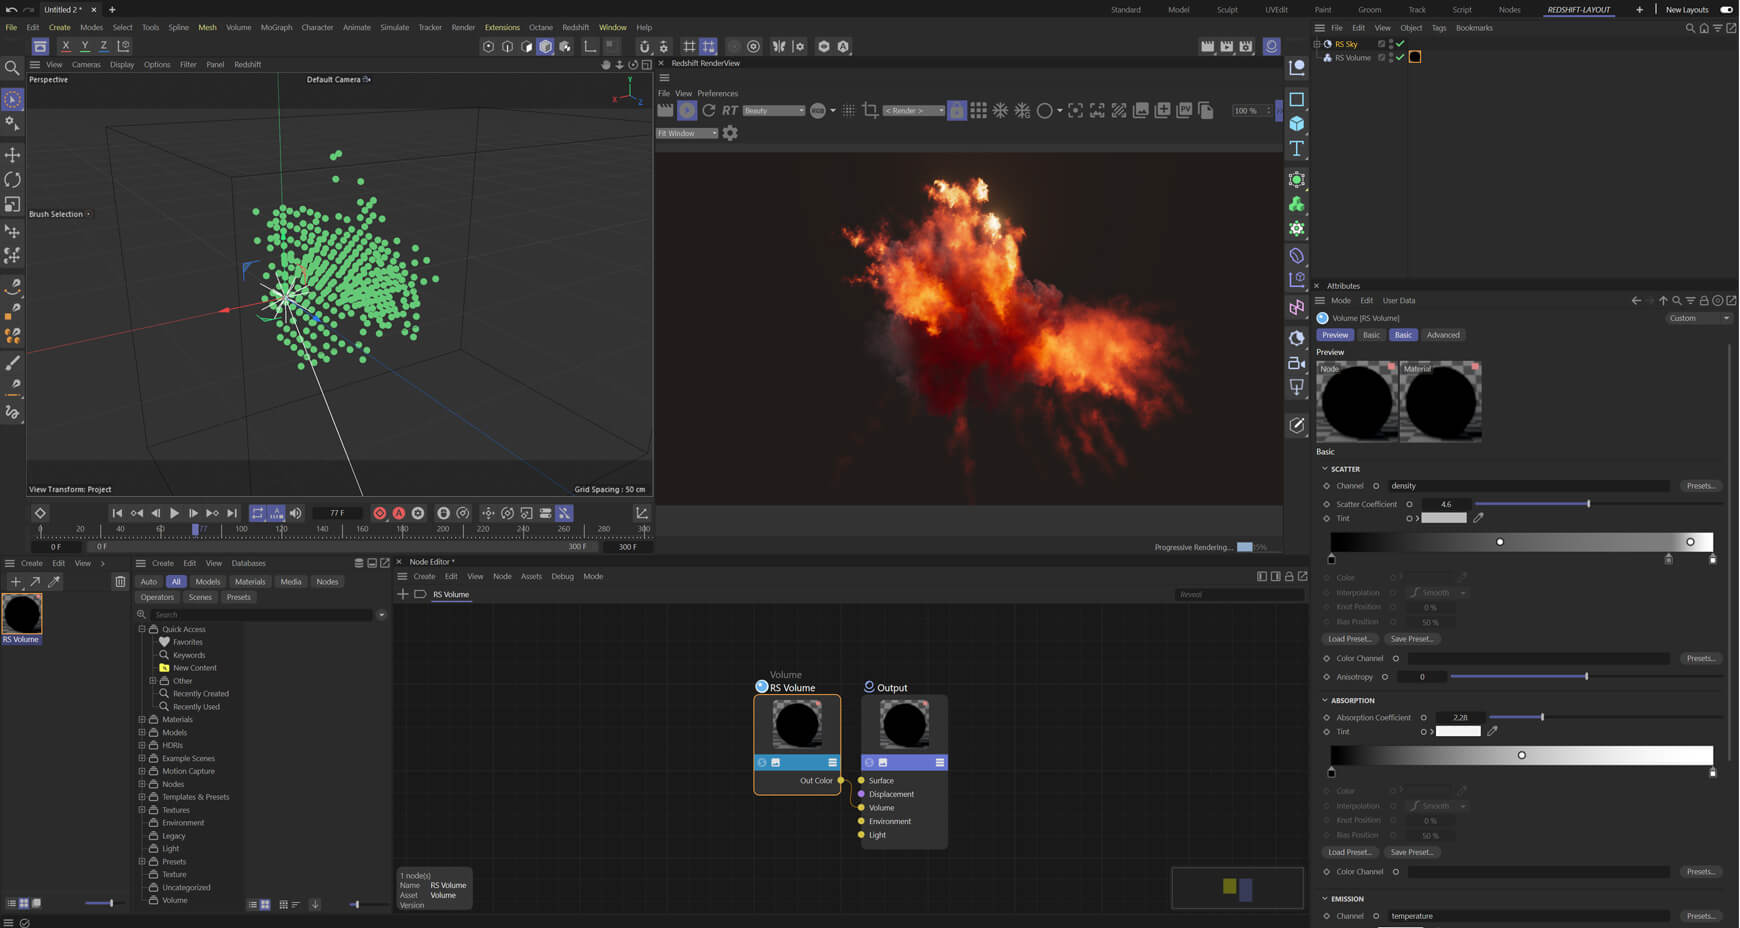The image size is (1740, 928).
Task: Collapse the ABSORPTION section
Action: coord(1325,700)
